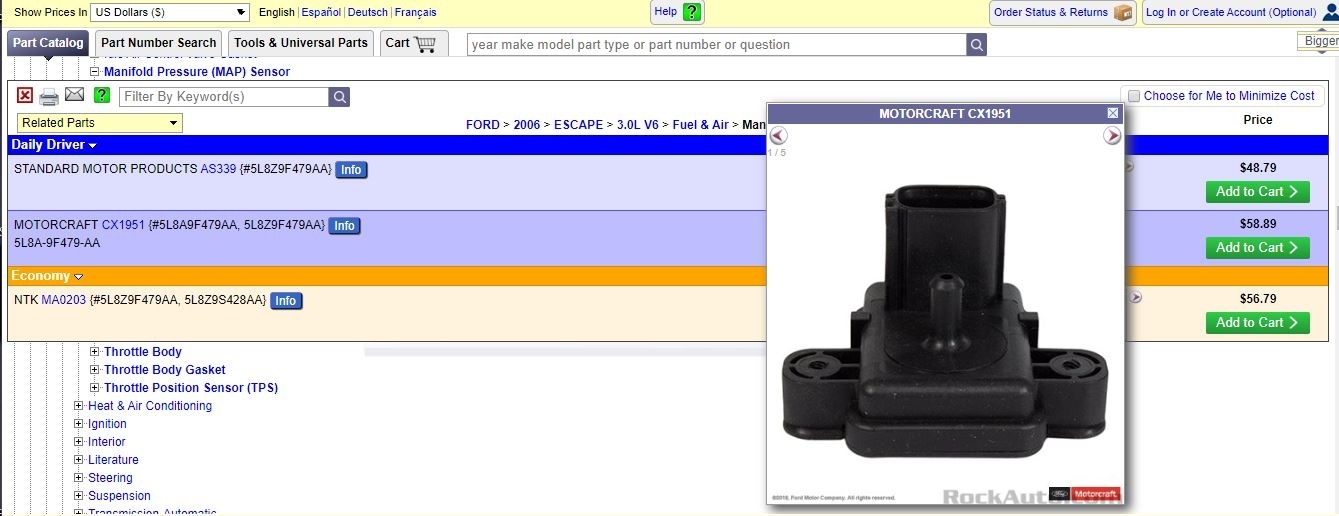
Task: Click the $58.89 price text
Action: coord(1257,224)
